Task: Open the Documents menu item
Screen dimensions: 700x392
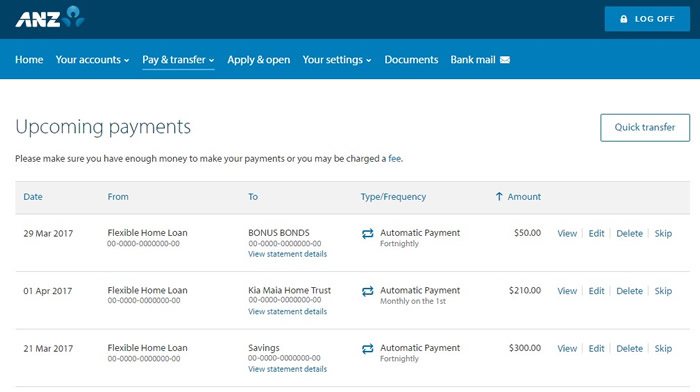Action: pos(411,60)
